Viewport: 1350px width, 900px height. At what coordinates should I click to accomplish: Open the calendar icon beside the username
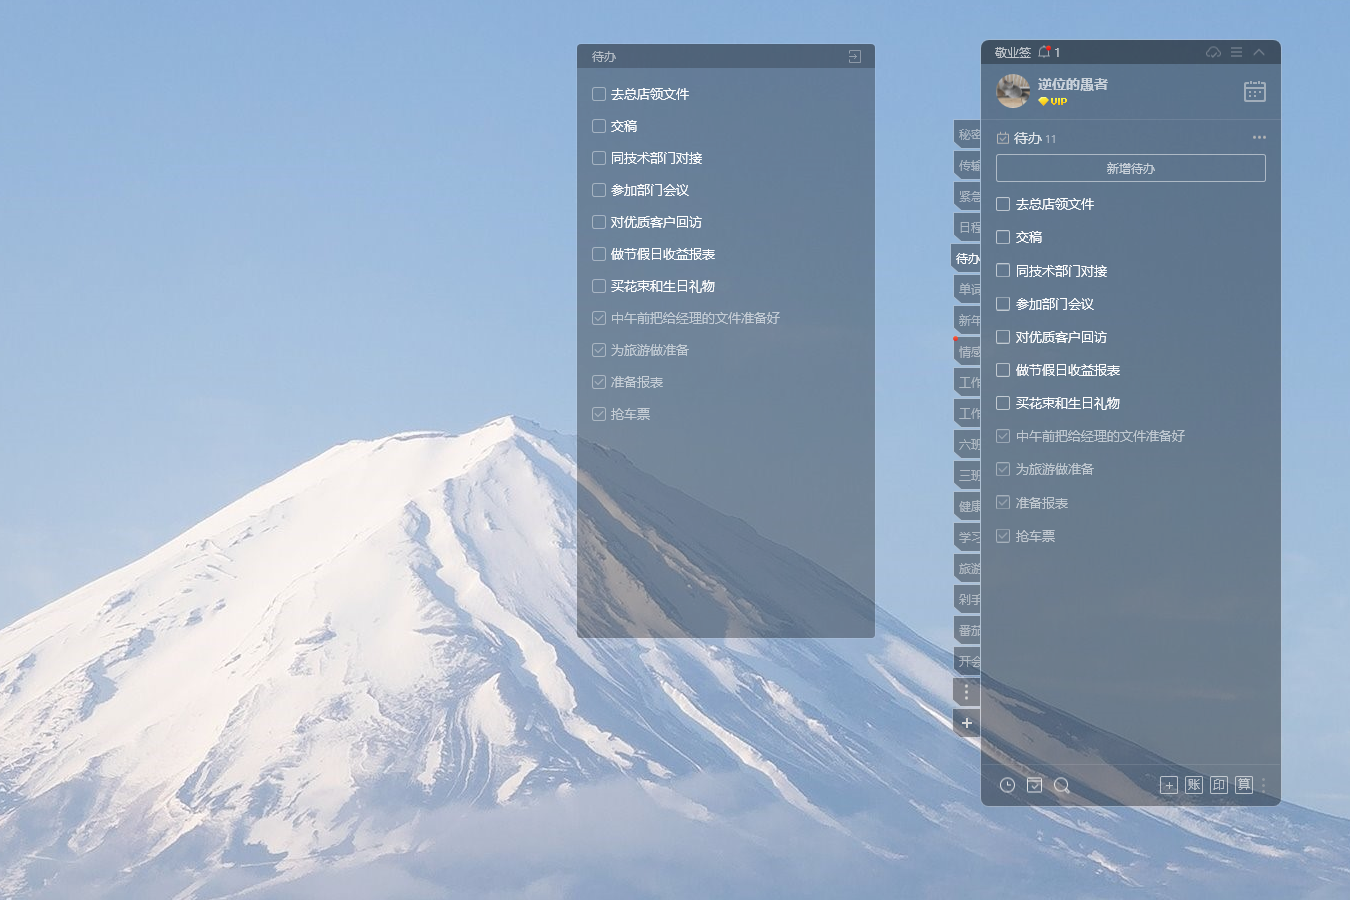point(1254,91)
